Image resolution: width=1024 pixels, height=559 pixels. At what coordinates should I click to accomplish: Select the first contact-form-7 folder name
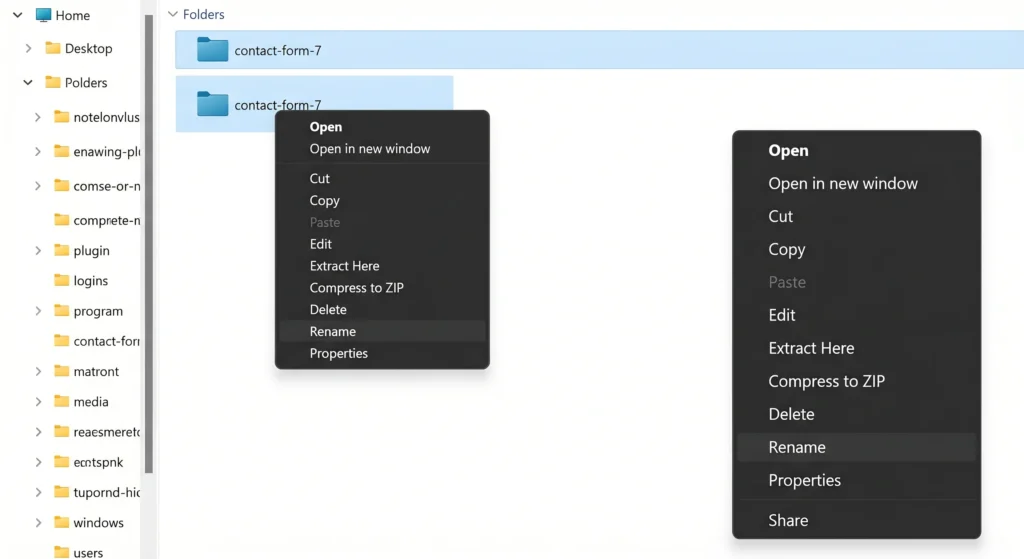[278, 50]
